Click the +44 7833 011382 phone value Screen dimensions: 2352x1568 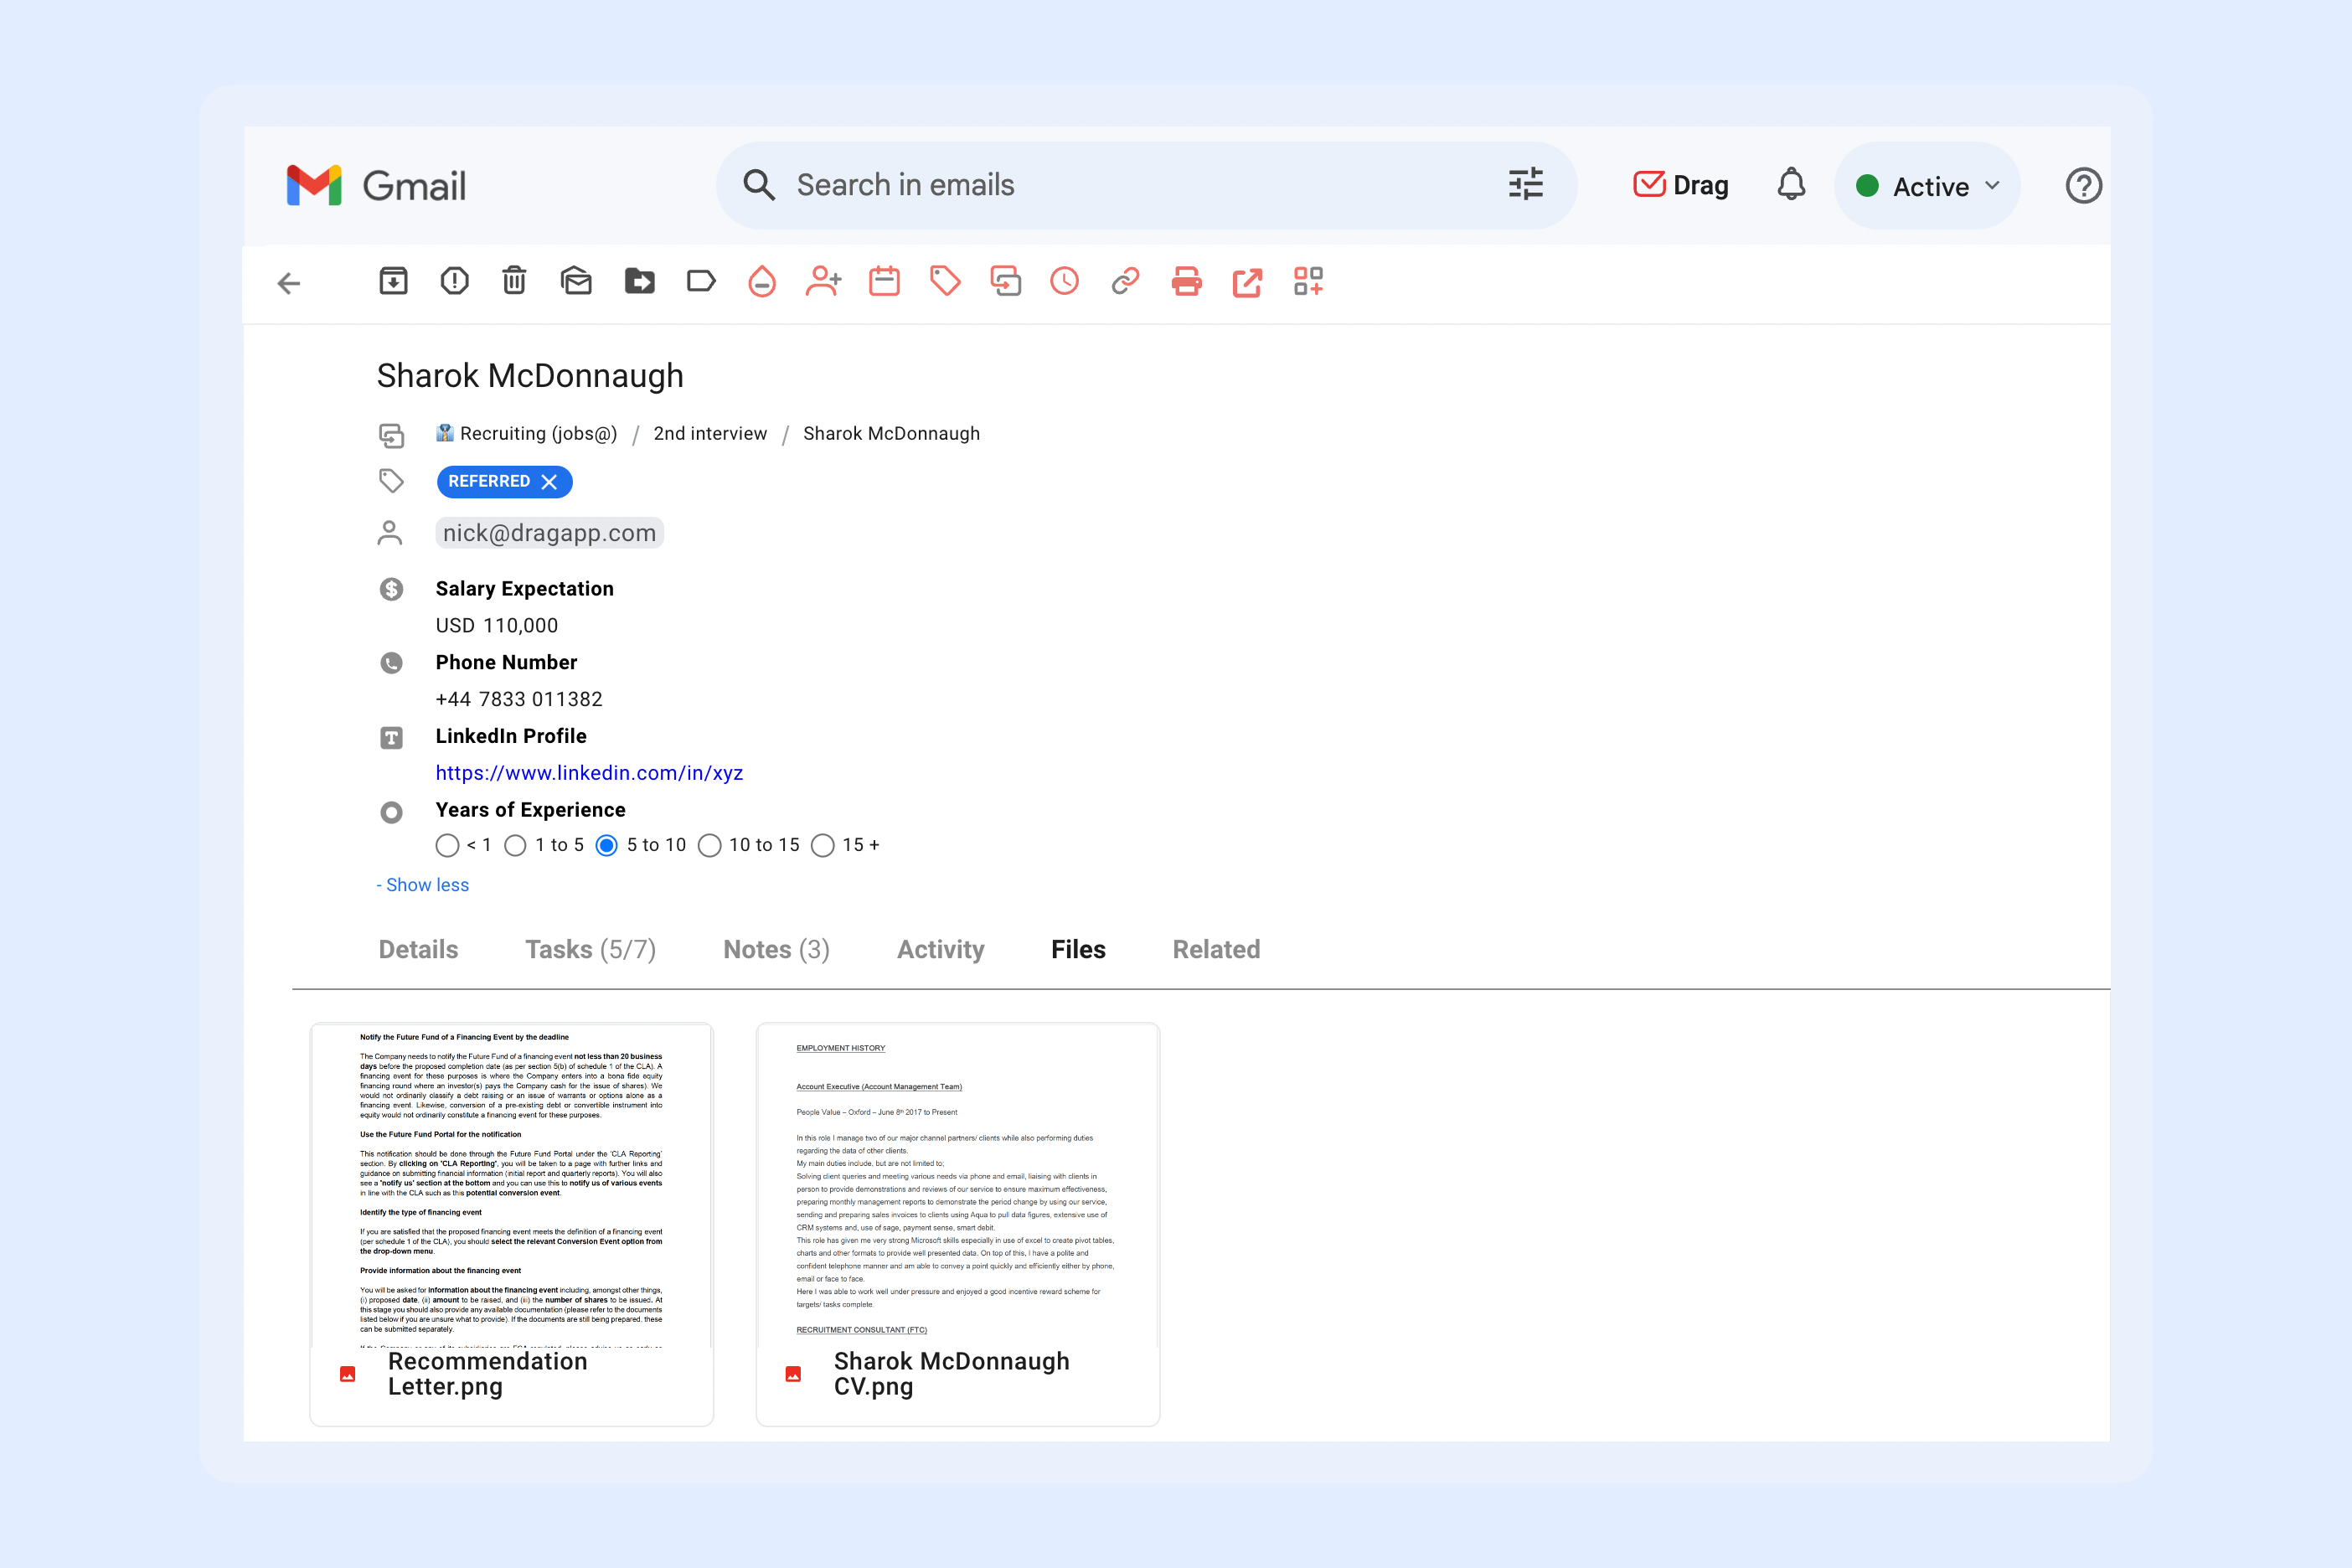tap(519, 700)
